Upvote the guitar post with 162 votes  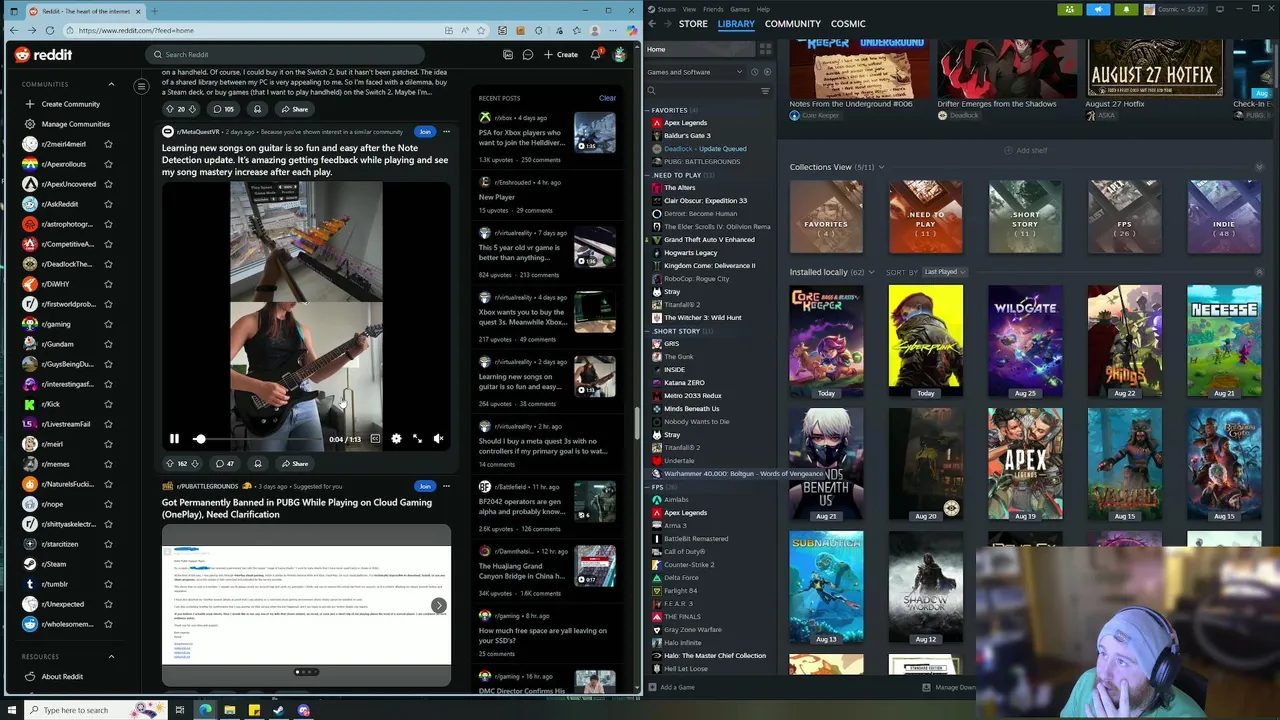(169, 463)
